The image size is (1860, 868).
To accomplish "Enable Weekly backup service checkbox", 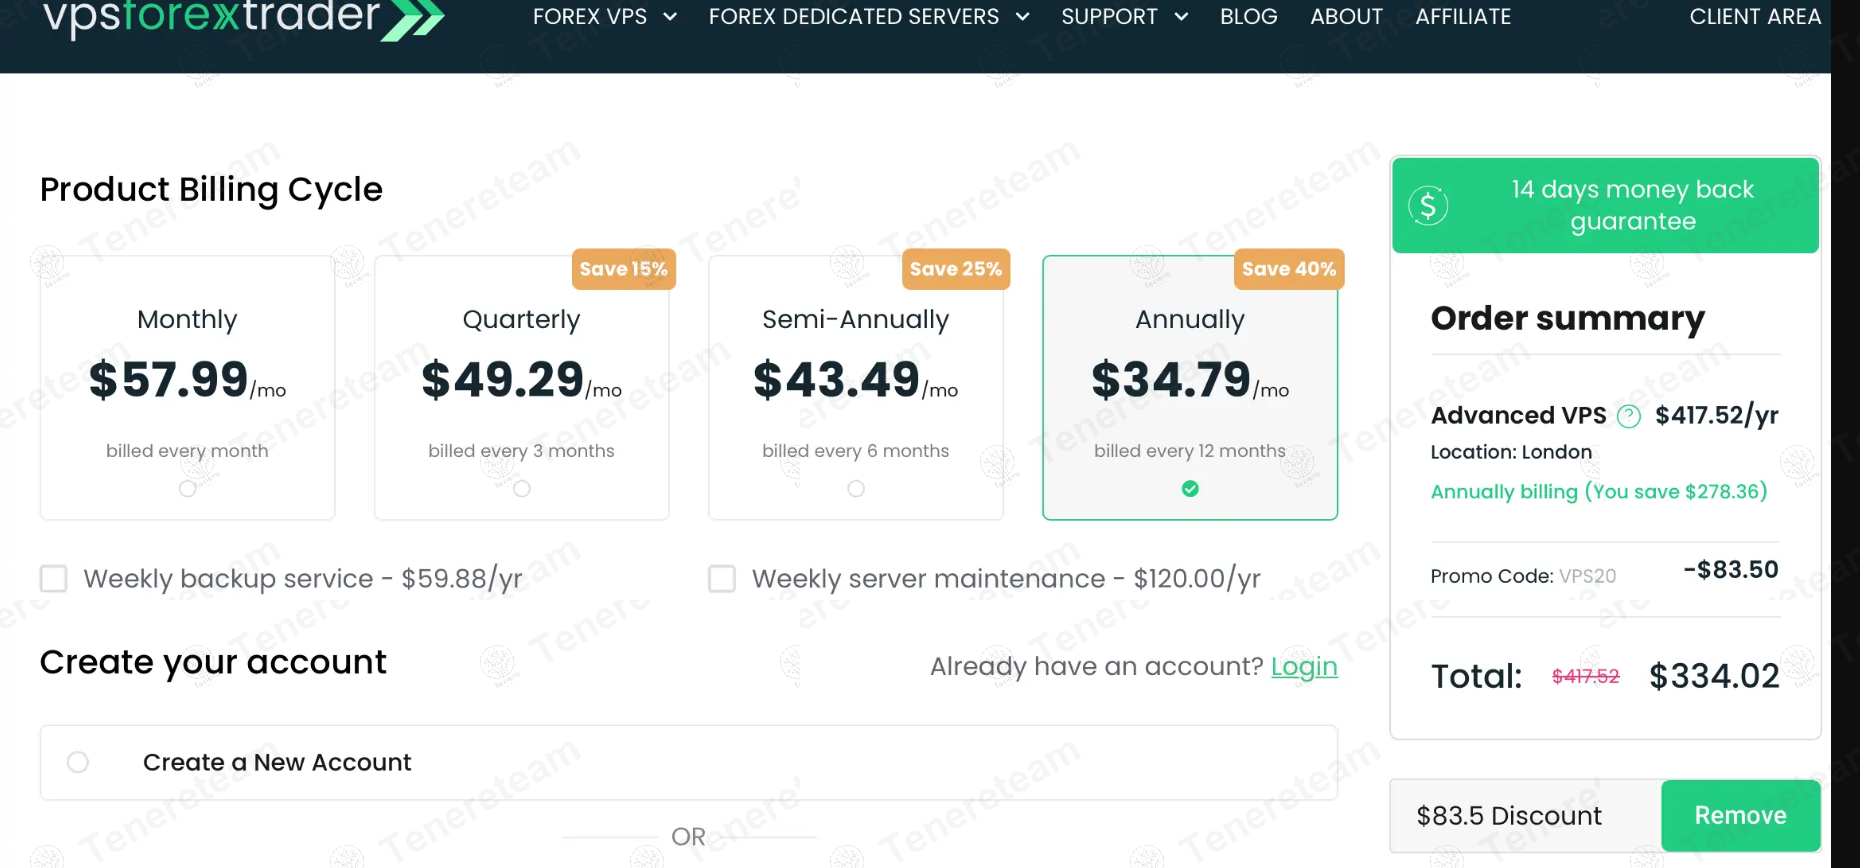I will click(54, 579).
